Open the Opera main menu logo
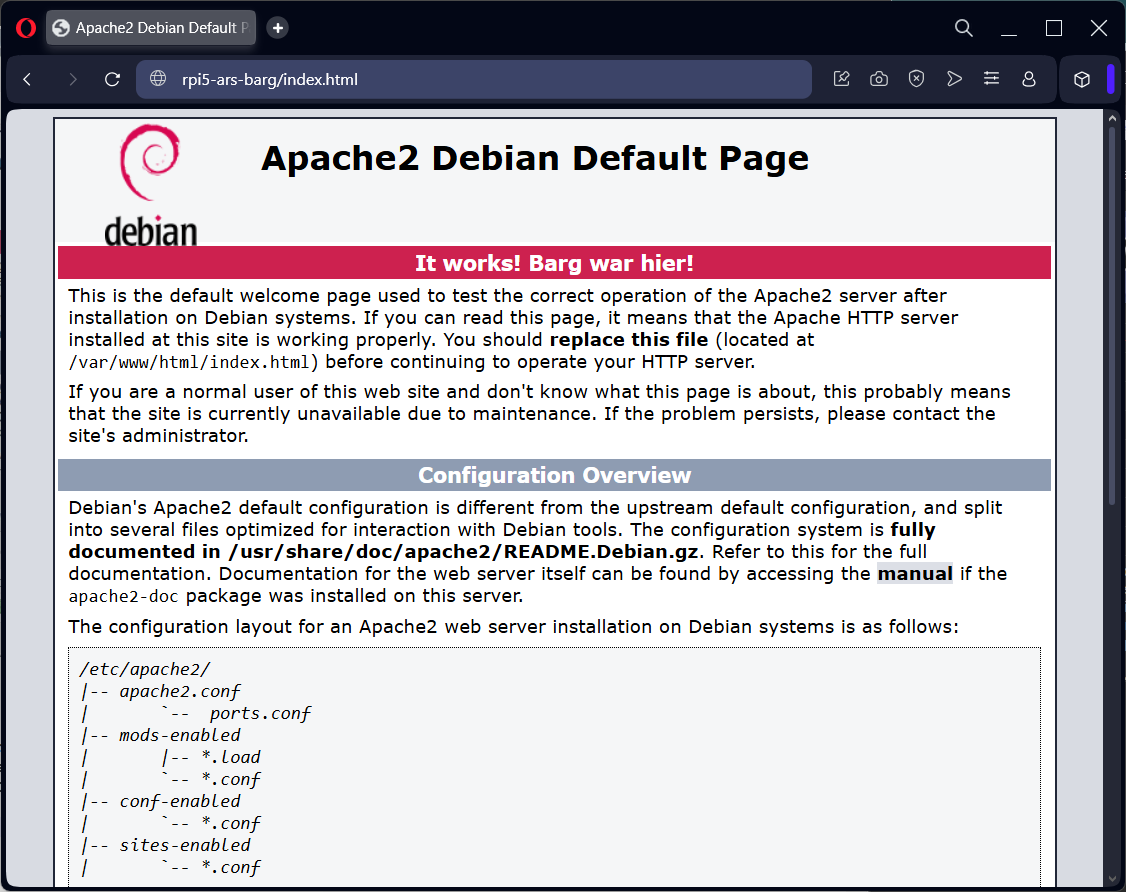Viewport: 1126px width, 892px height. (x=26, y=28)
